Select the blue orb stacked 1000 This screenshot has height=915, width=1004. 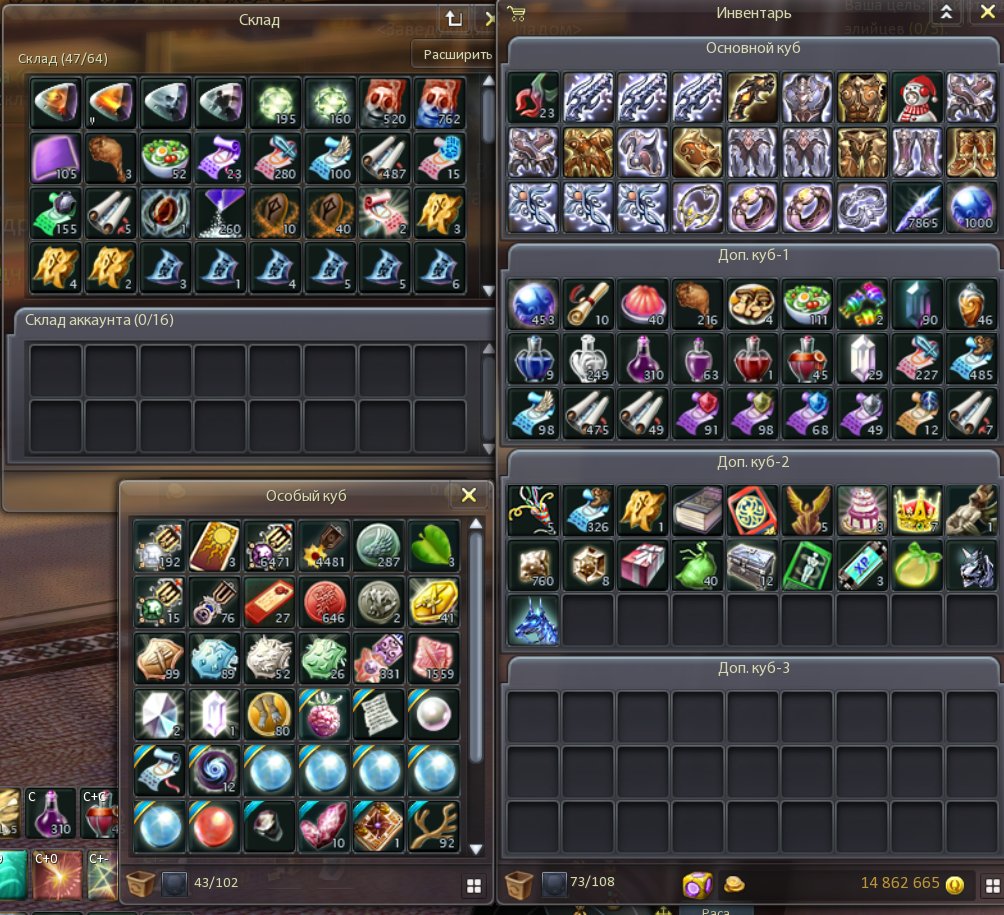[x=971, y=207]
